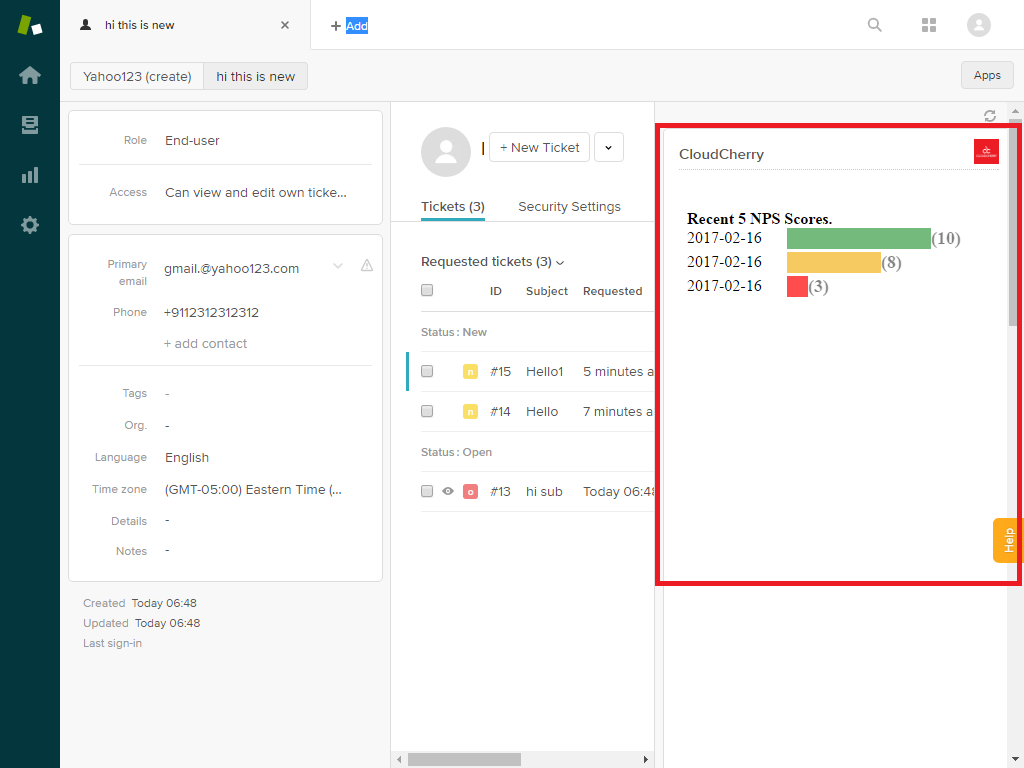The image size is (1024, 768).
Task: Expand the dropdown arrow beside New Ticket
Action: click(609, 147)
